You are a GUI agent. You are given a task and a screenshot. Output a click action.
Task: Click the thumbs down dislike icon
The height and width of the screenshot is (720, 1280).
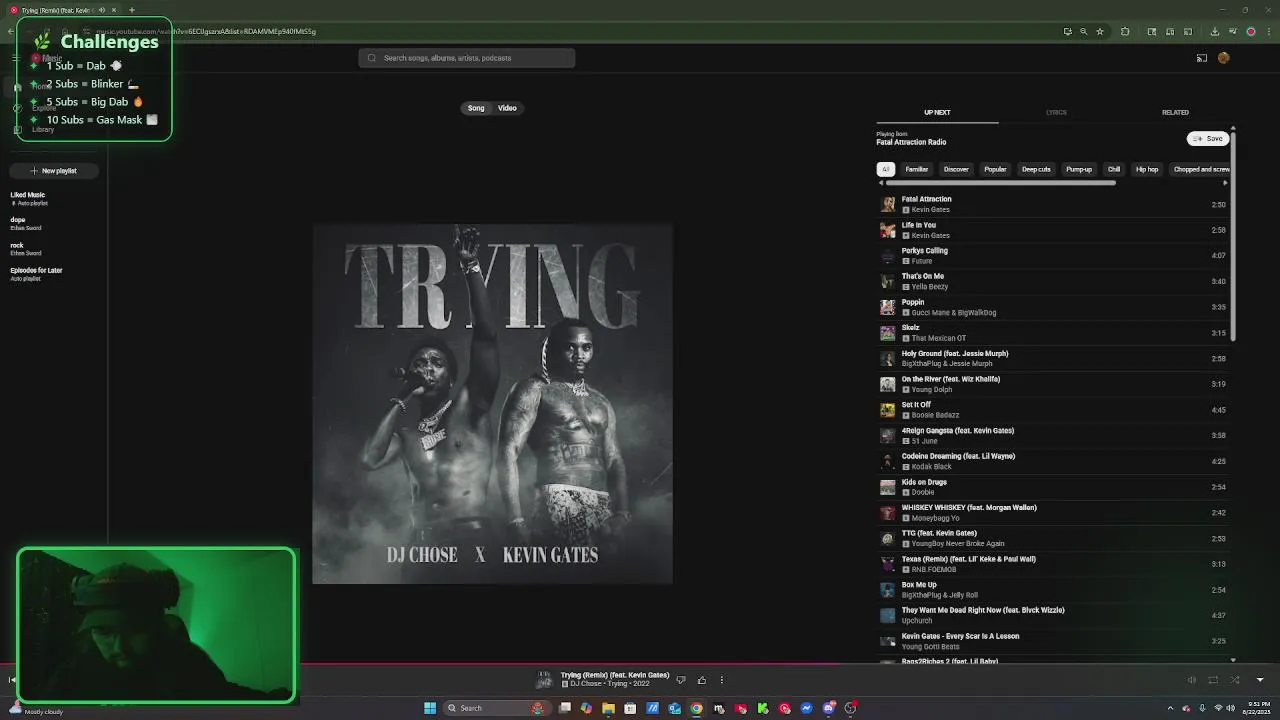[x=681, y=680]
